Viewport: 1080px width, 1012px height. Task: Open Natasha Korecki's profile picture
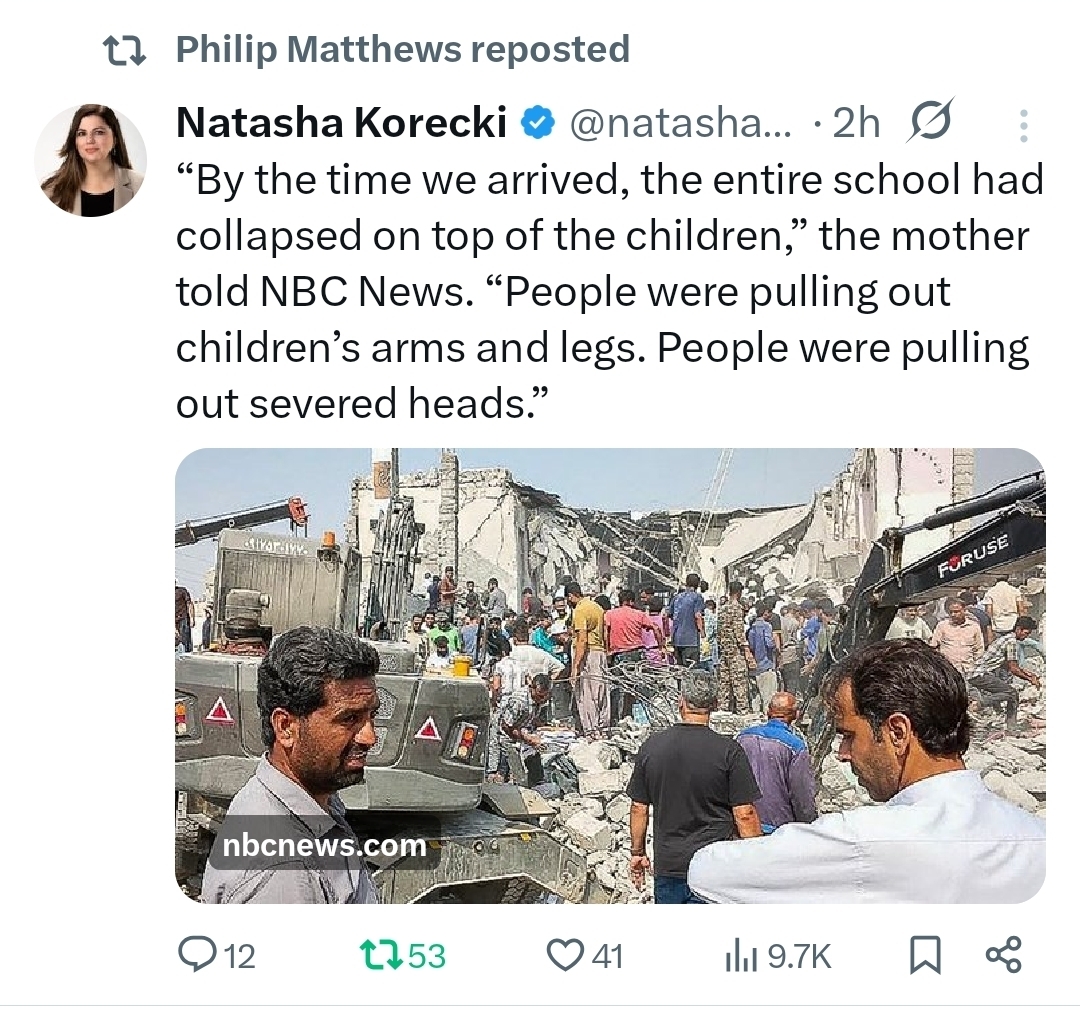click(x=90, y=158)
